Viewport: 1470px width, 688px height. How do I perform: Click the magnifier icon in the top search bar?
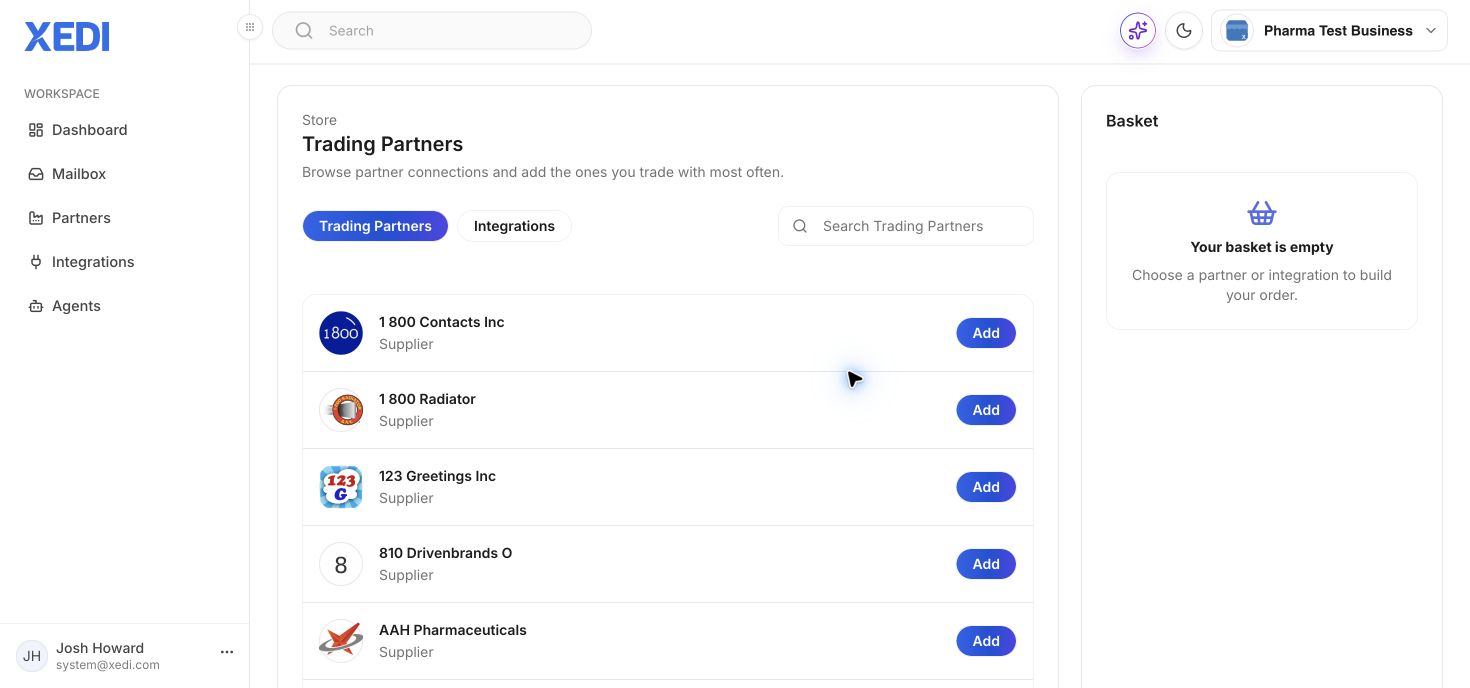tap(304, 31)
